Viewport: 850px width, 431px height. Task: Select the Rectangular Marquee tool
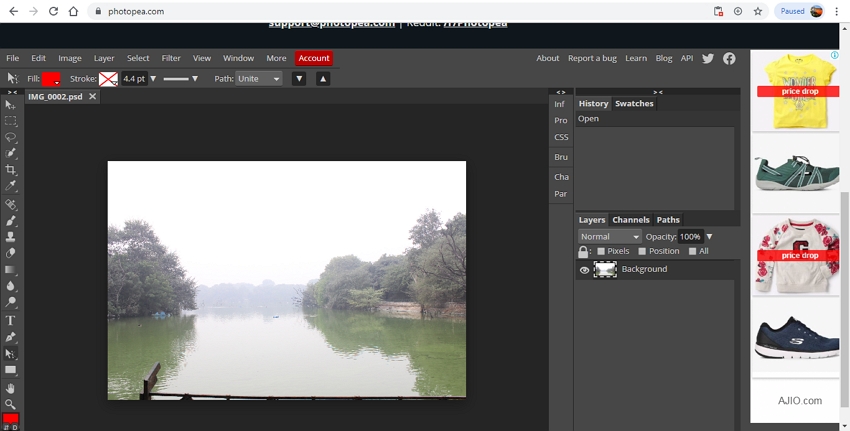11,121
